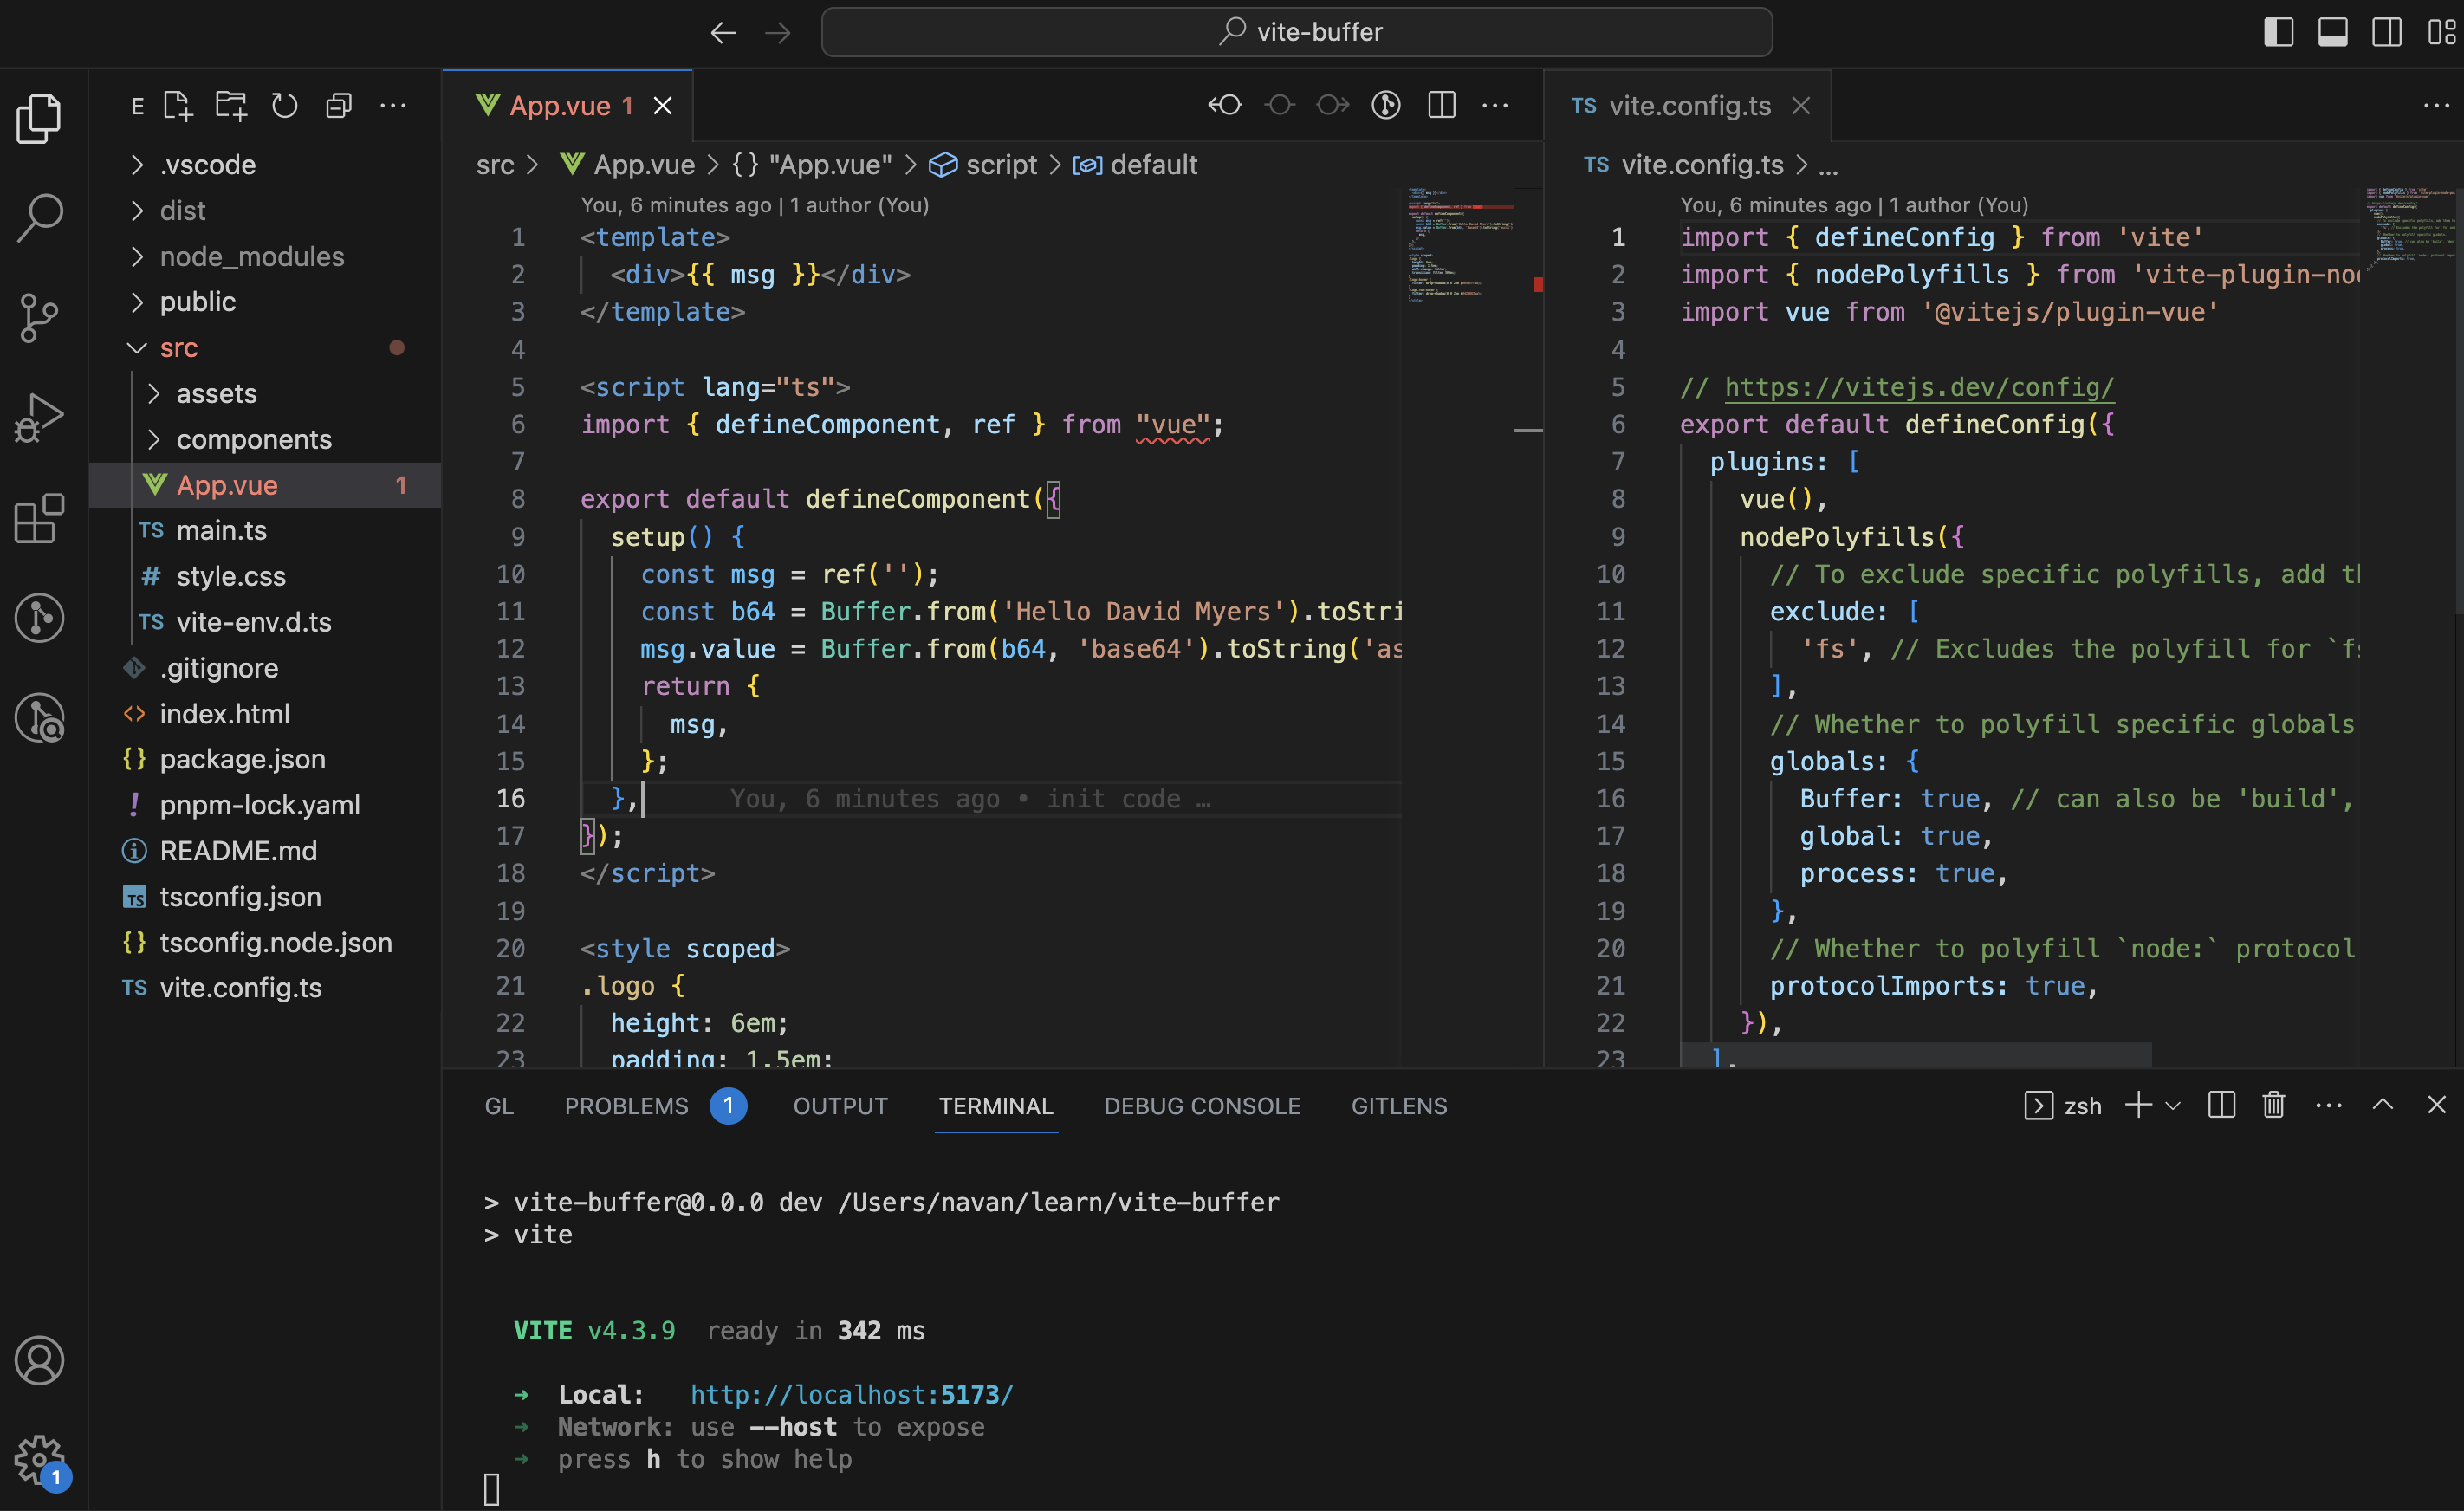This screenshot has height=1511, width=2464.
Task: Click the vite-buffer command center bar
Action: click(1297, 31)
